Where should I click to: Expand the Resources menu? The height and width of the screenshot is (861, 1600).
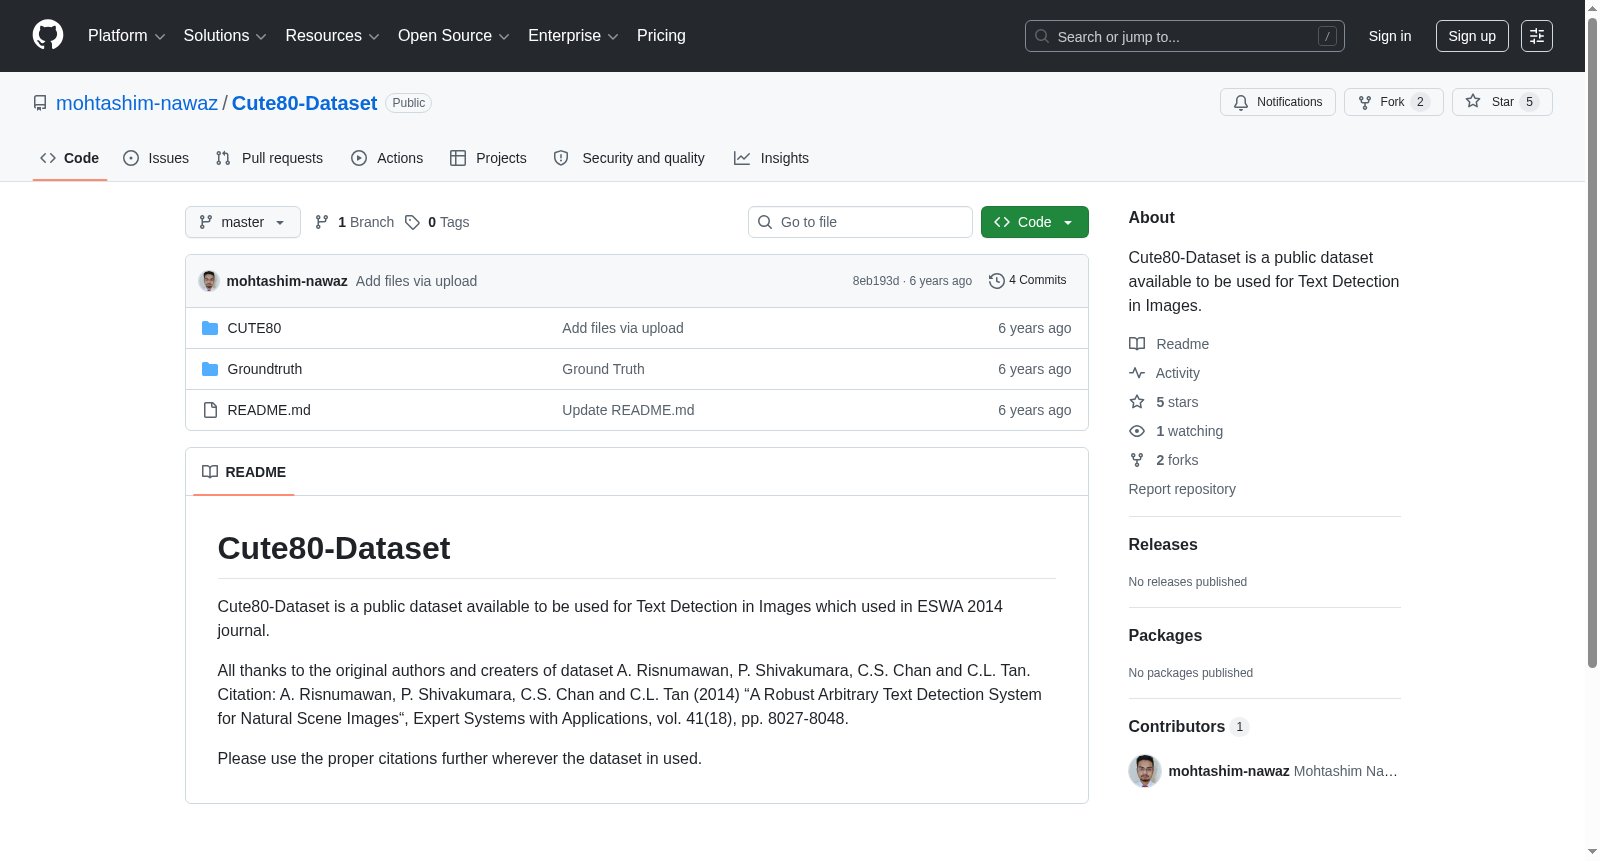[332, 36]
